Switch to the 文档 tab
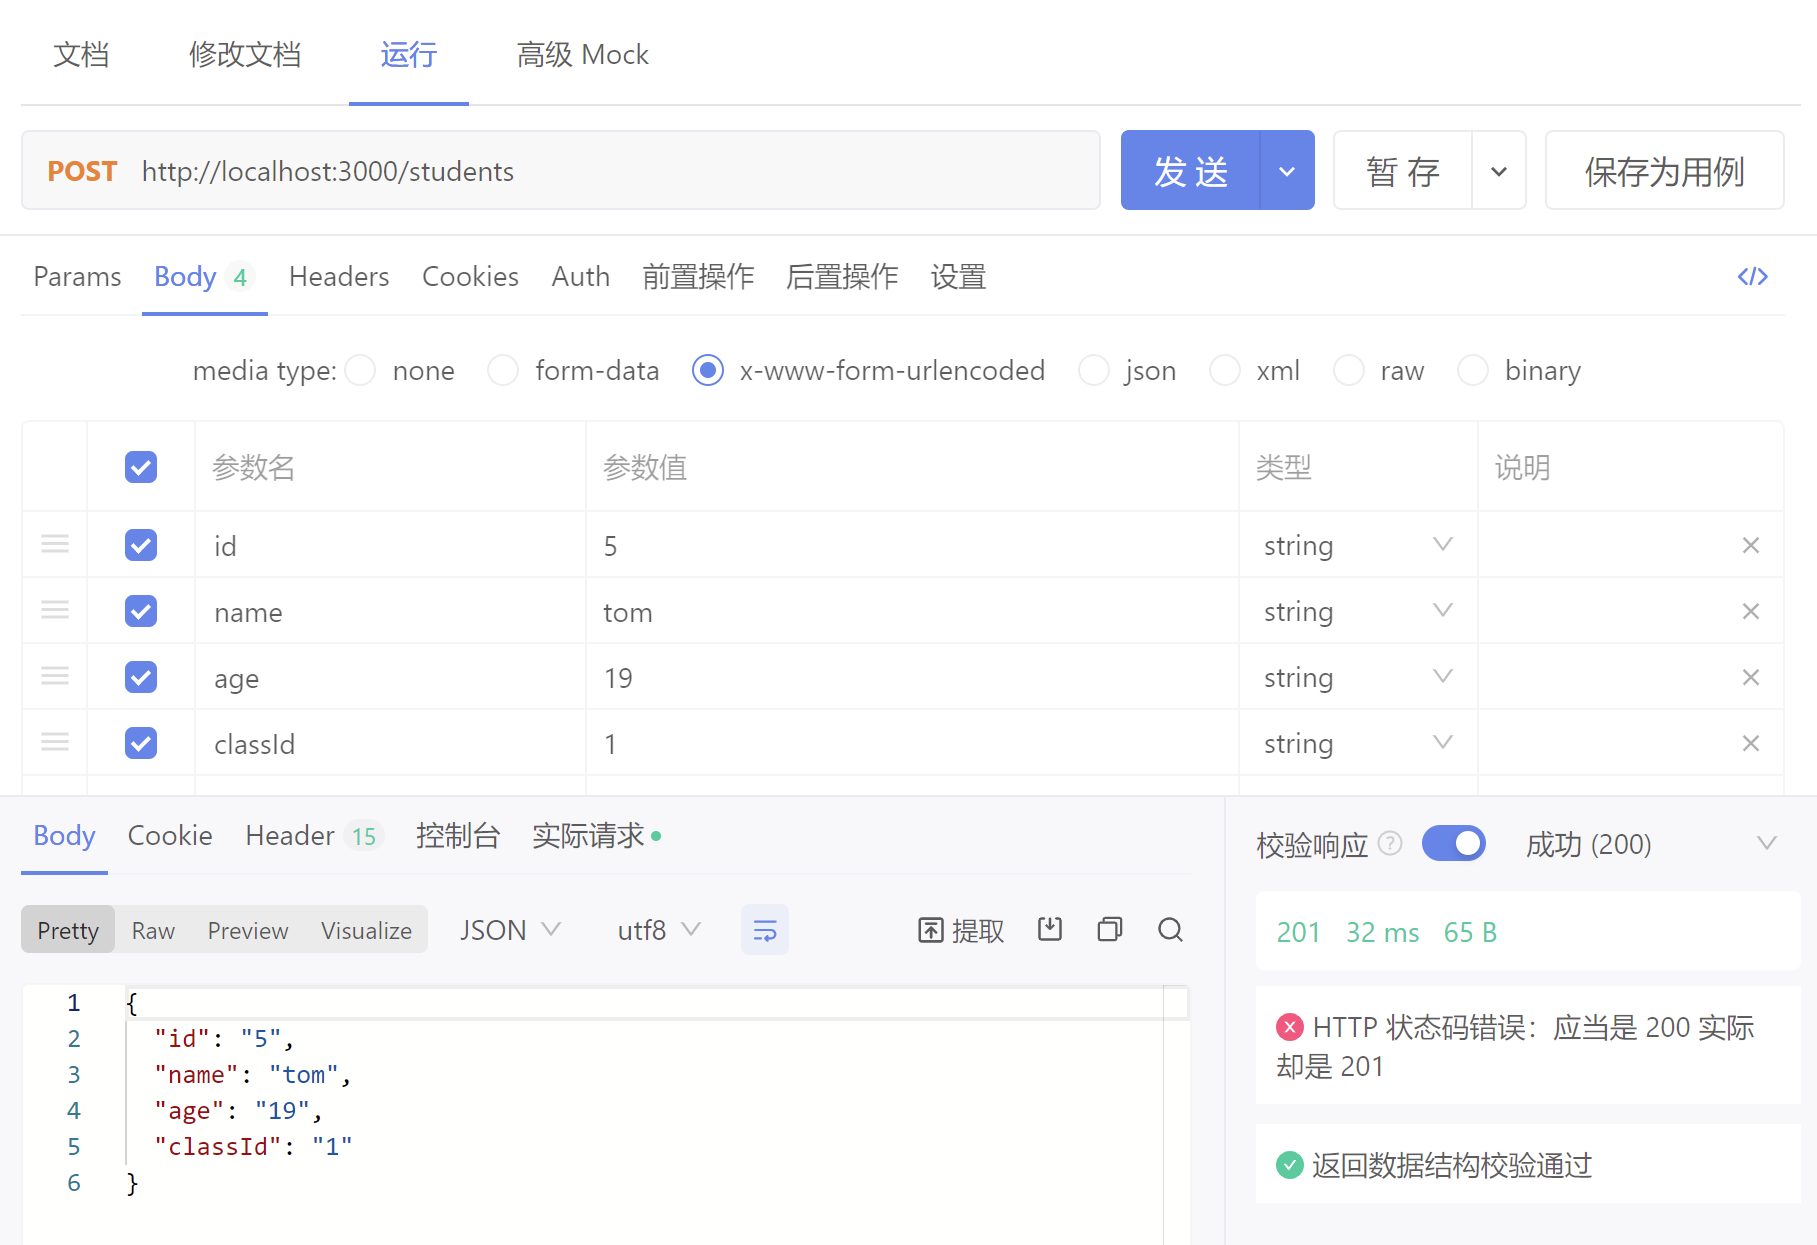 (x=81, y=54)
